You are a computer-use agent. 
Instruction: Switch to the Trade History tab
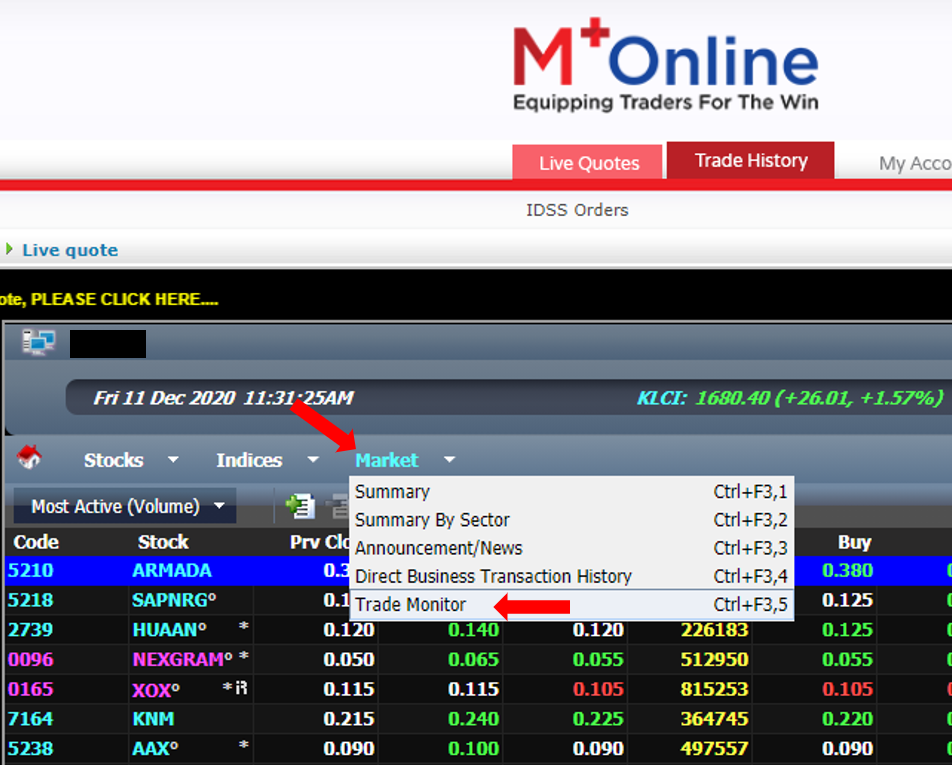coord(750,160)
